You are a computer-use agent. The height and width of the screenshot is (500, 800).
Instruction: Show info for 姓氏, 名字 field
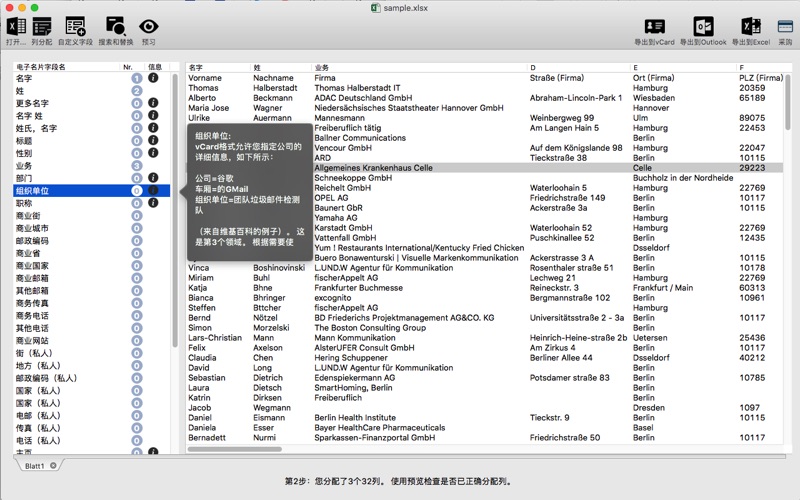[x=153, y=128]
